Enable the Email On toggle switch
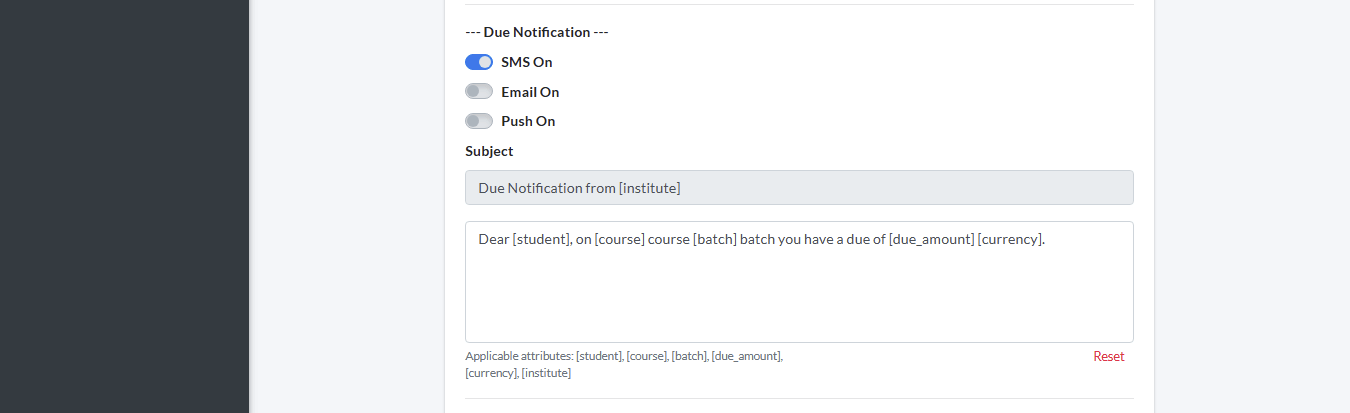The height and width of the screenshot is (413, 1350). pos(479,92)
